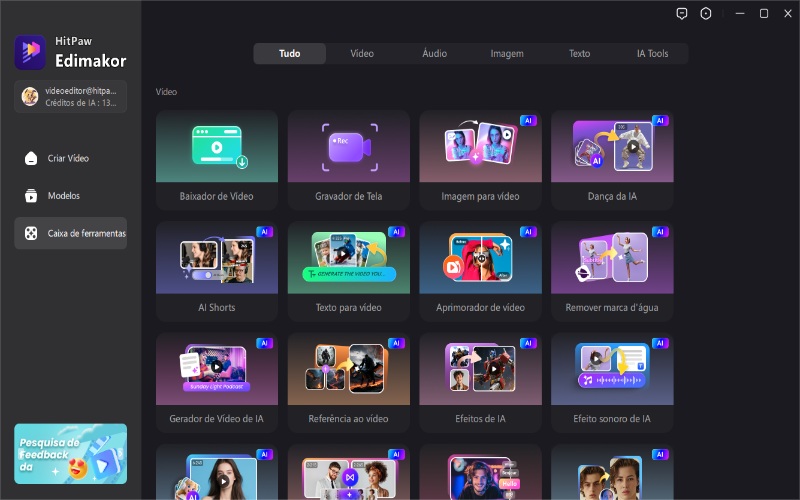Launch the Aprimorador de vídeo tool
Image resolution: width=800 pixels, height=500 pixels.
point(480,270)
